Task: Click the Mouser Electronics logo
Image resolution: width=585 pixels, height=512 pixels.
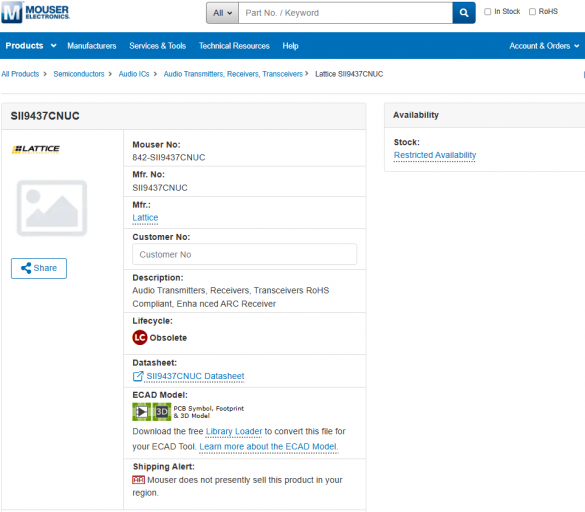Action: coord(35,12)
